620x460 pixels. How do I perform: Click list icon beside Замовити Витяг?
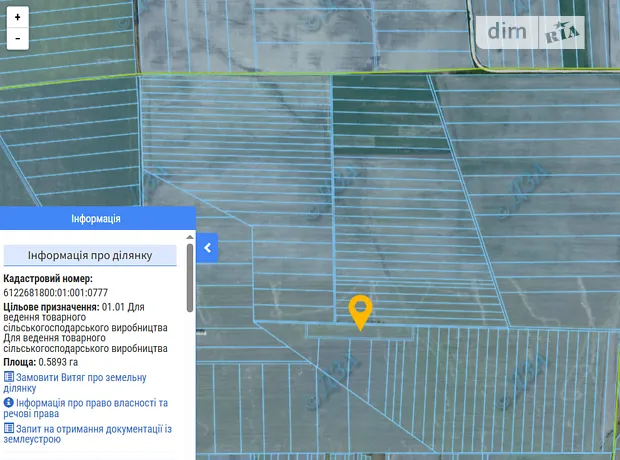click(9, 377)
